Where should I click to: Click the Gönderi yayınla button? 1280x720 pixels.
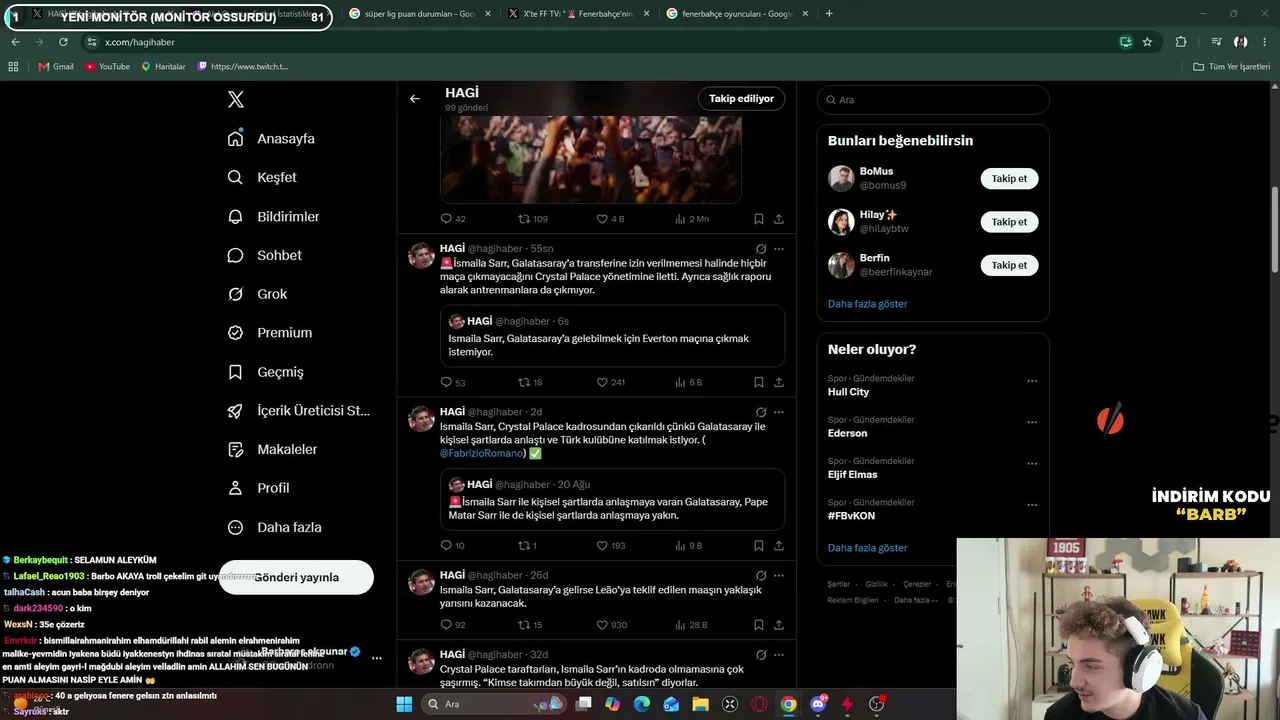296,577
